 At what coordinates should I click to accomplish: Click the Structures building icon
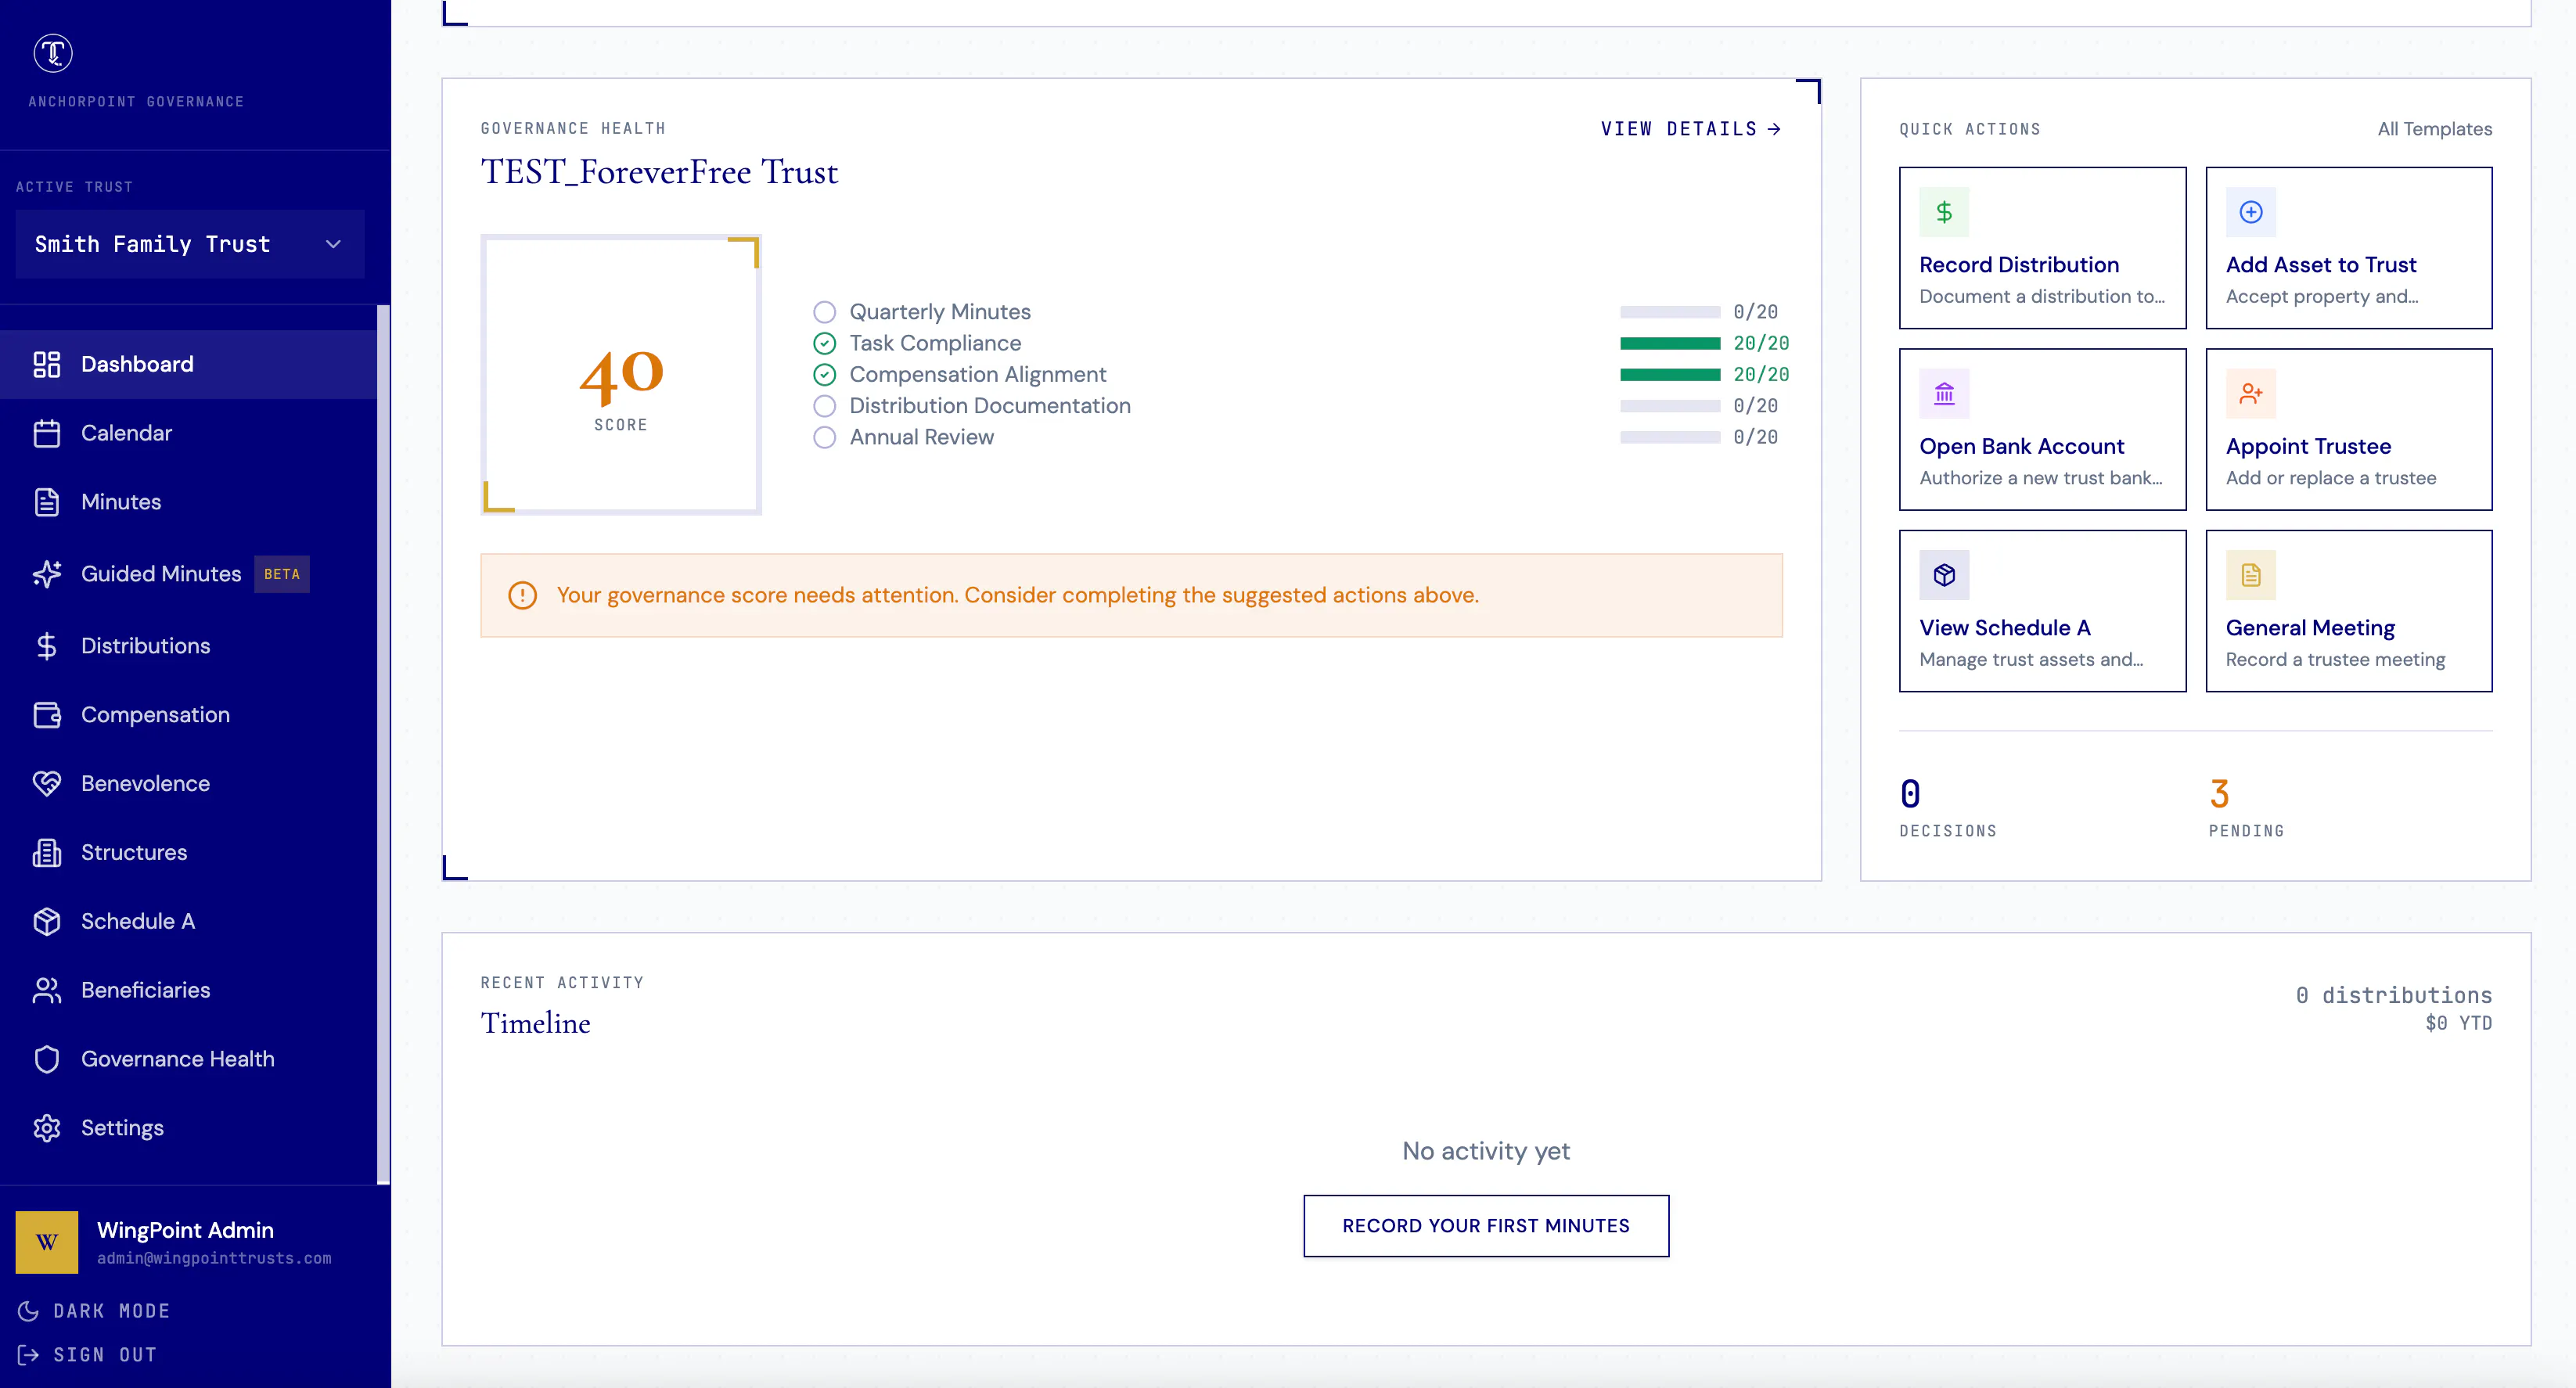pyautogui.click(x=47, y=853)
